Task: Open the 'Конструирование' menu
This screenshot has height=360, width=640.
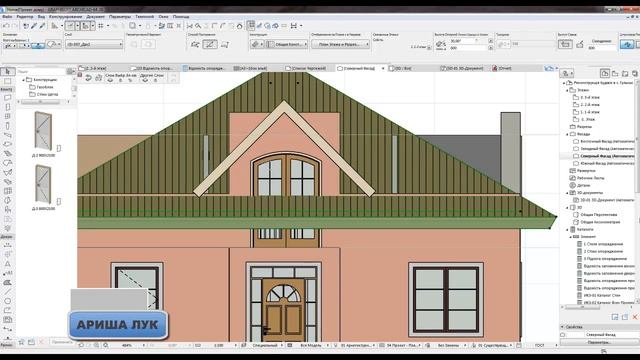Action: [65, 17]
